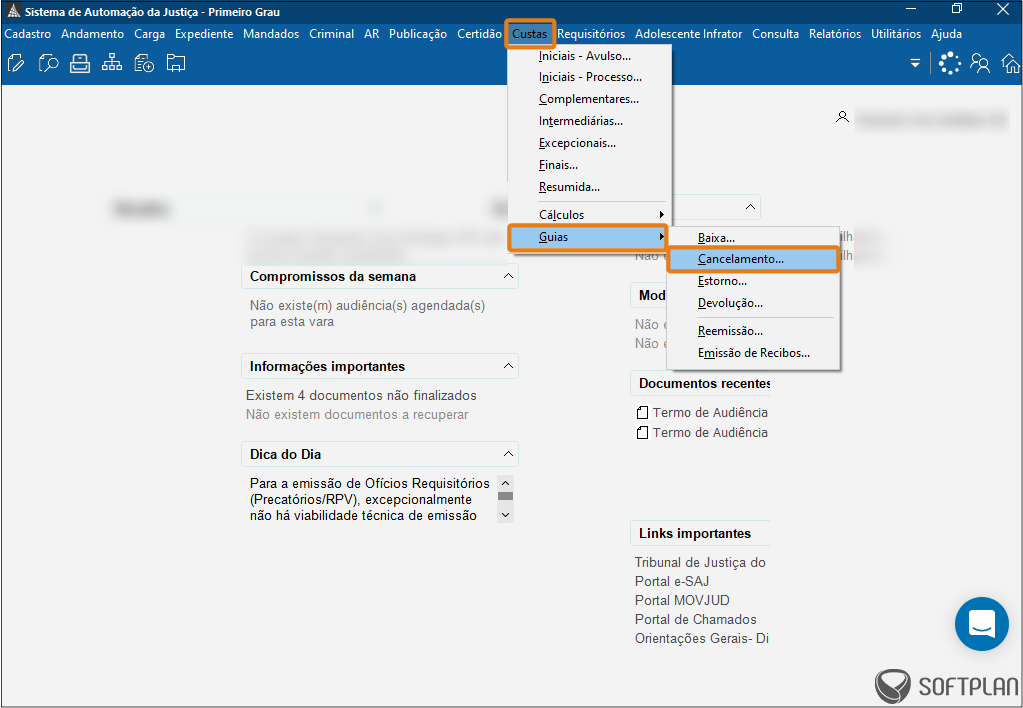This screenshot has height=708, width=1023.
Task: Open the Publicação menu
Action: (418, 34)
